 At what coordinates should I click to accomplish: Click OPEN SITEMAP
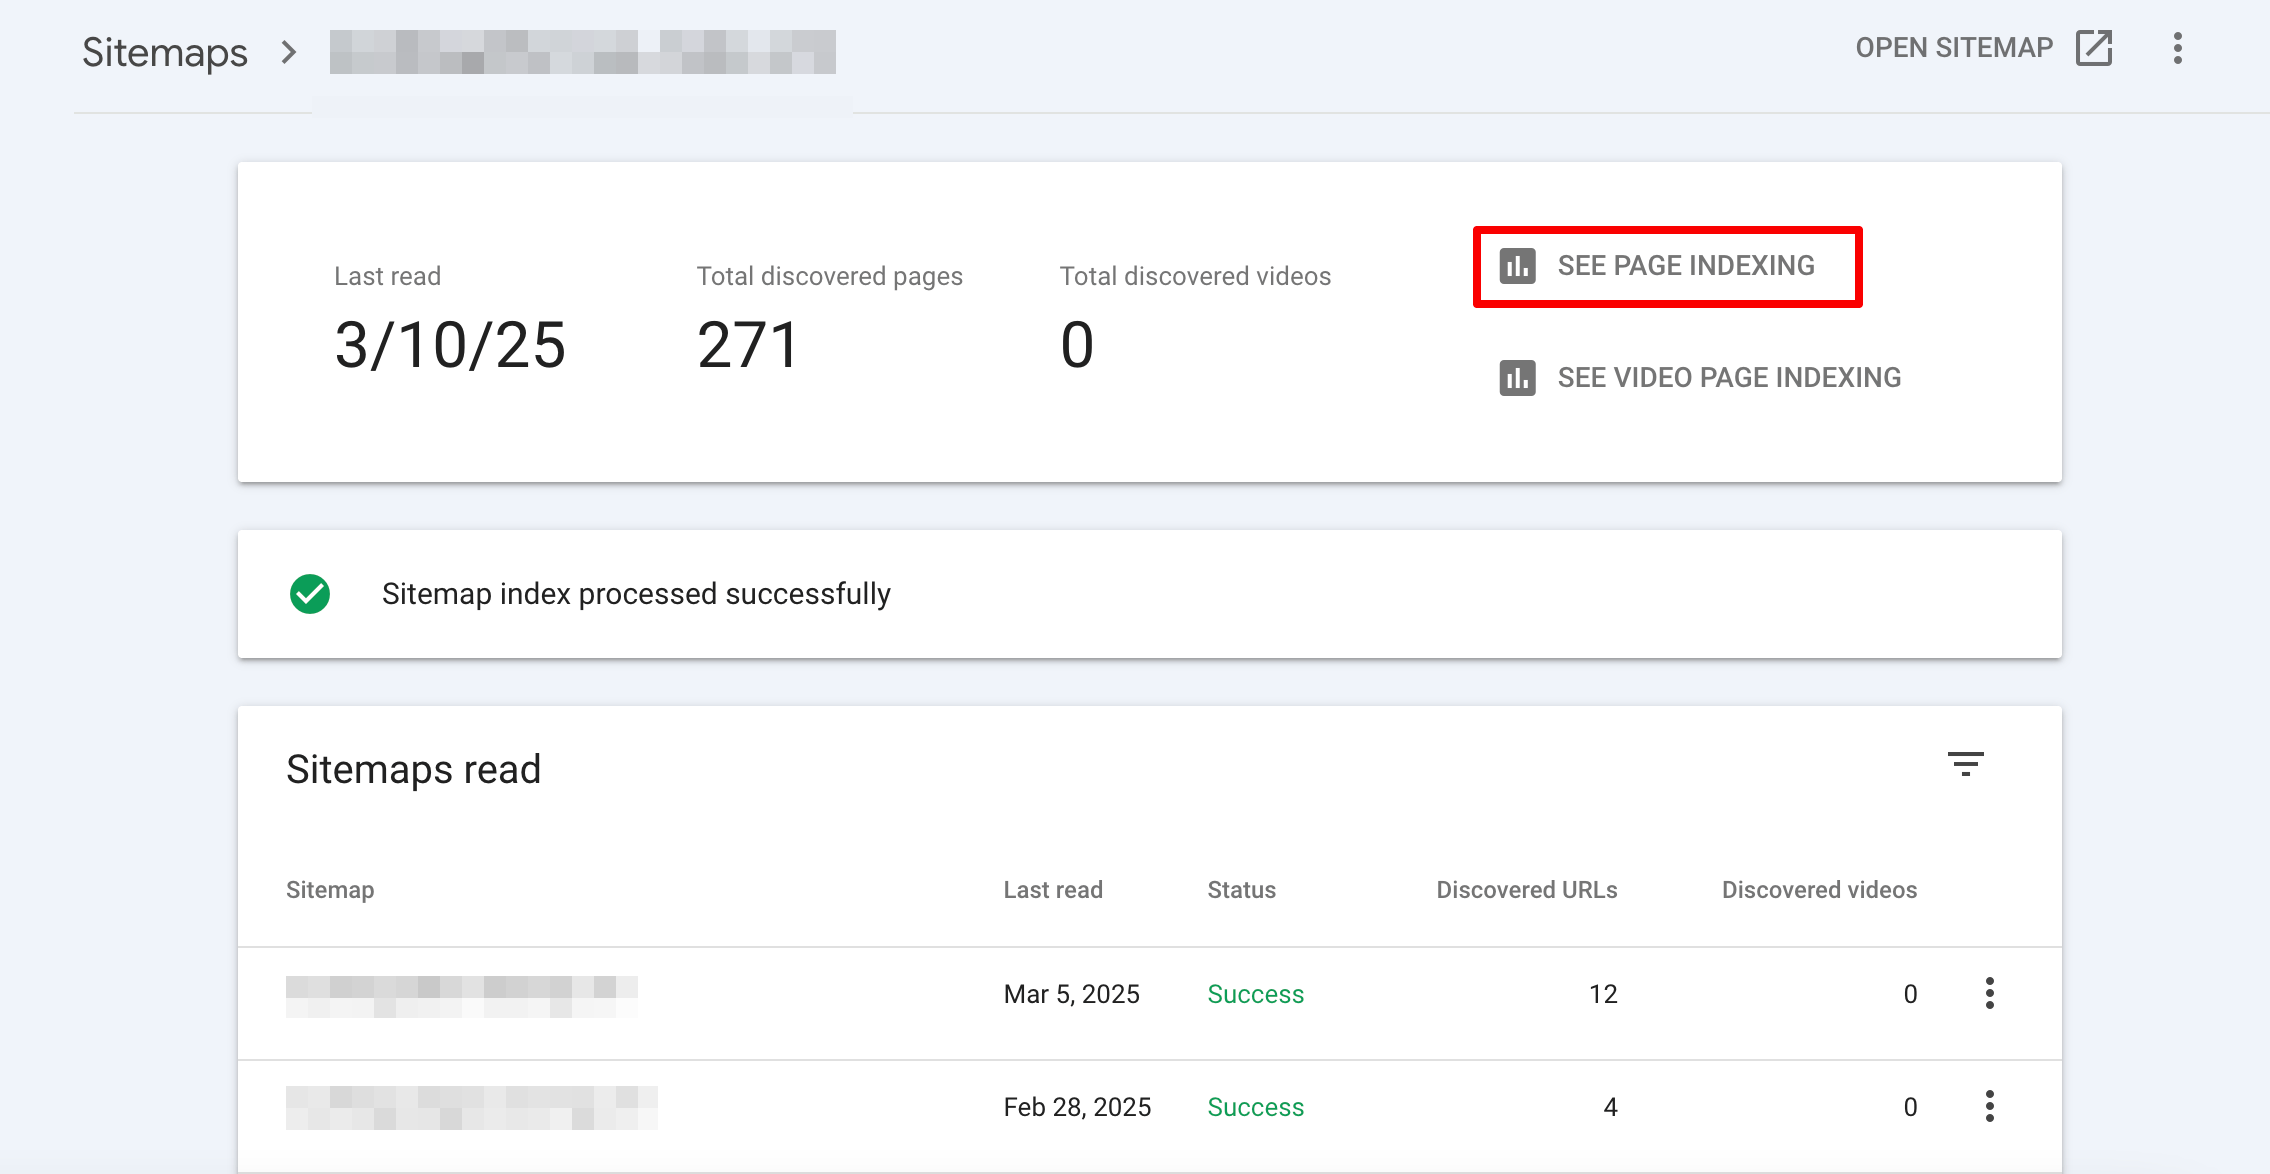point(1955,46)
